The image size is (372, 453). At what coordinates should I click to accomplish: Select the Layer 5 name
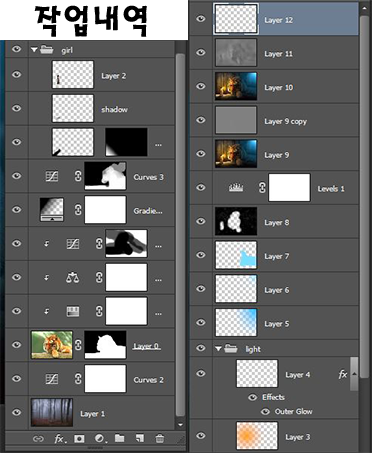[277, 324]
